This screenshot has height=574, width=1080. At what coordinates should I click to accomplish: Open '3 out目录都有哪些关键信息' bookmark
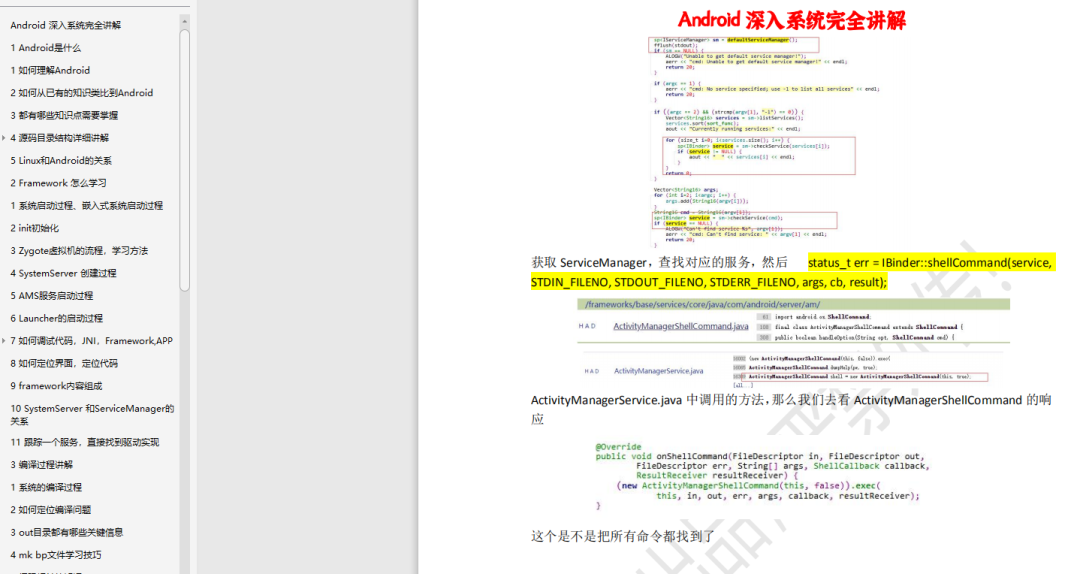point(67,532)
